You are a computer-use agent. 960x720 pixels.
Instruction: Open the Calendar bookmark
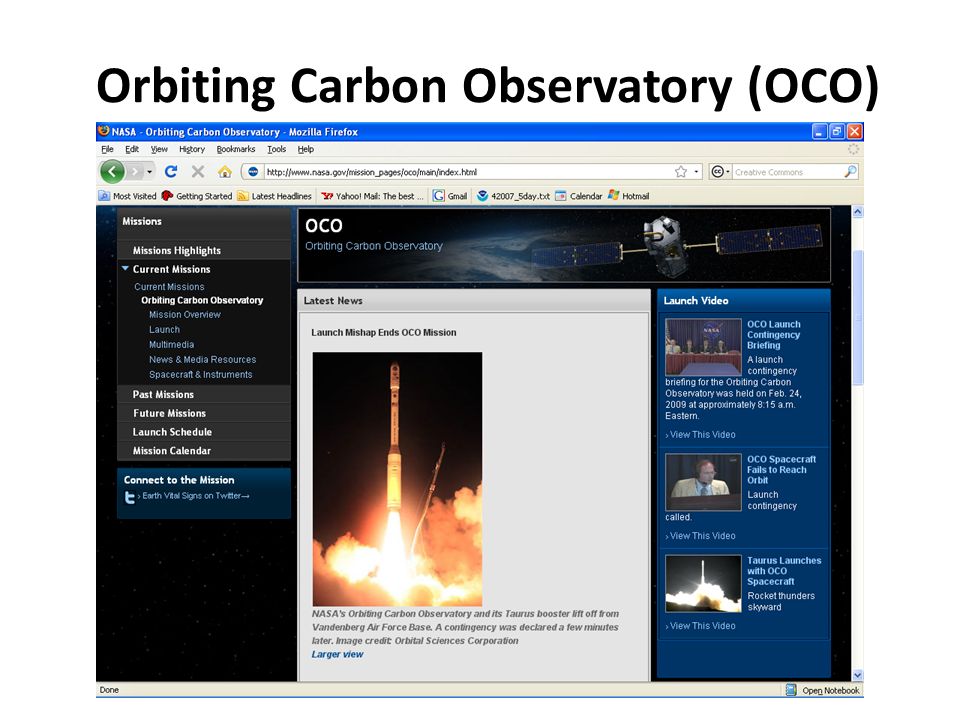(x=579, y=196)
